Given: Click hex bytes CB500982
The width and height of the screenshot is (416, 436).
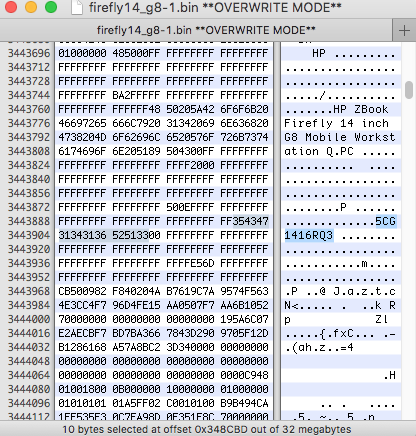Looking at the screenshot, I should point(82,291).
